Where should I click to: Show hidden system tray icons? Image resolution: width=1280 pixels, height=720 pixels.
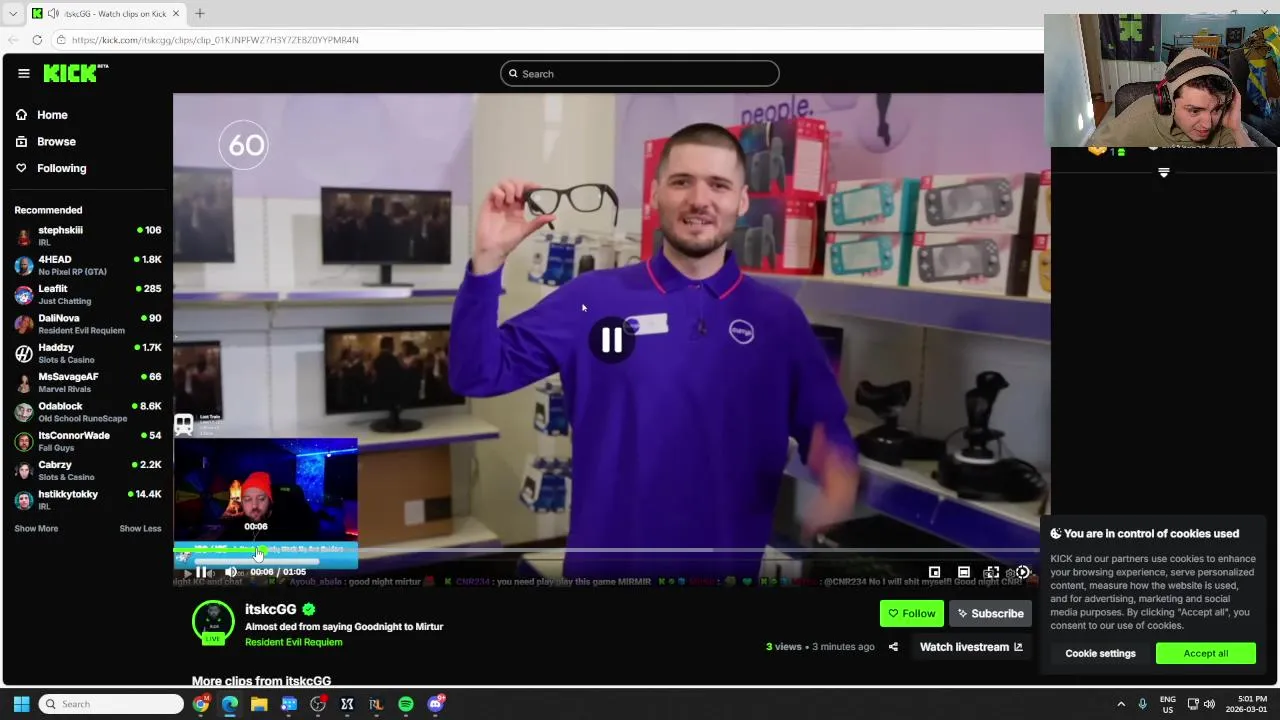coord(1120,704)
